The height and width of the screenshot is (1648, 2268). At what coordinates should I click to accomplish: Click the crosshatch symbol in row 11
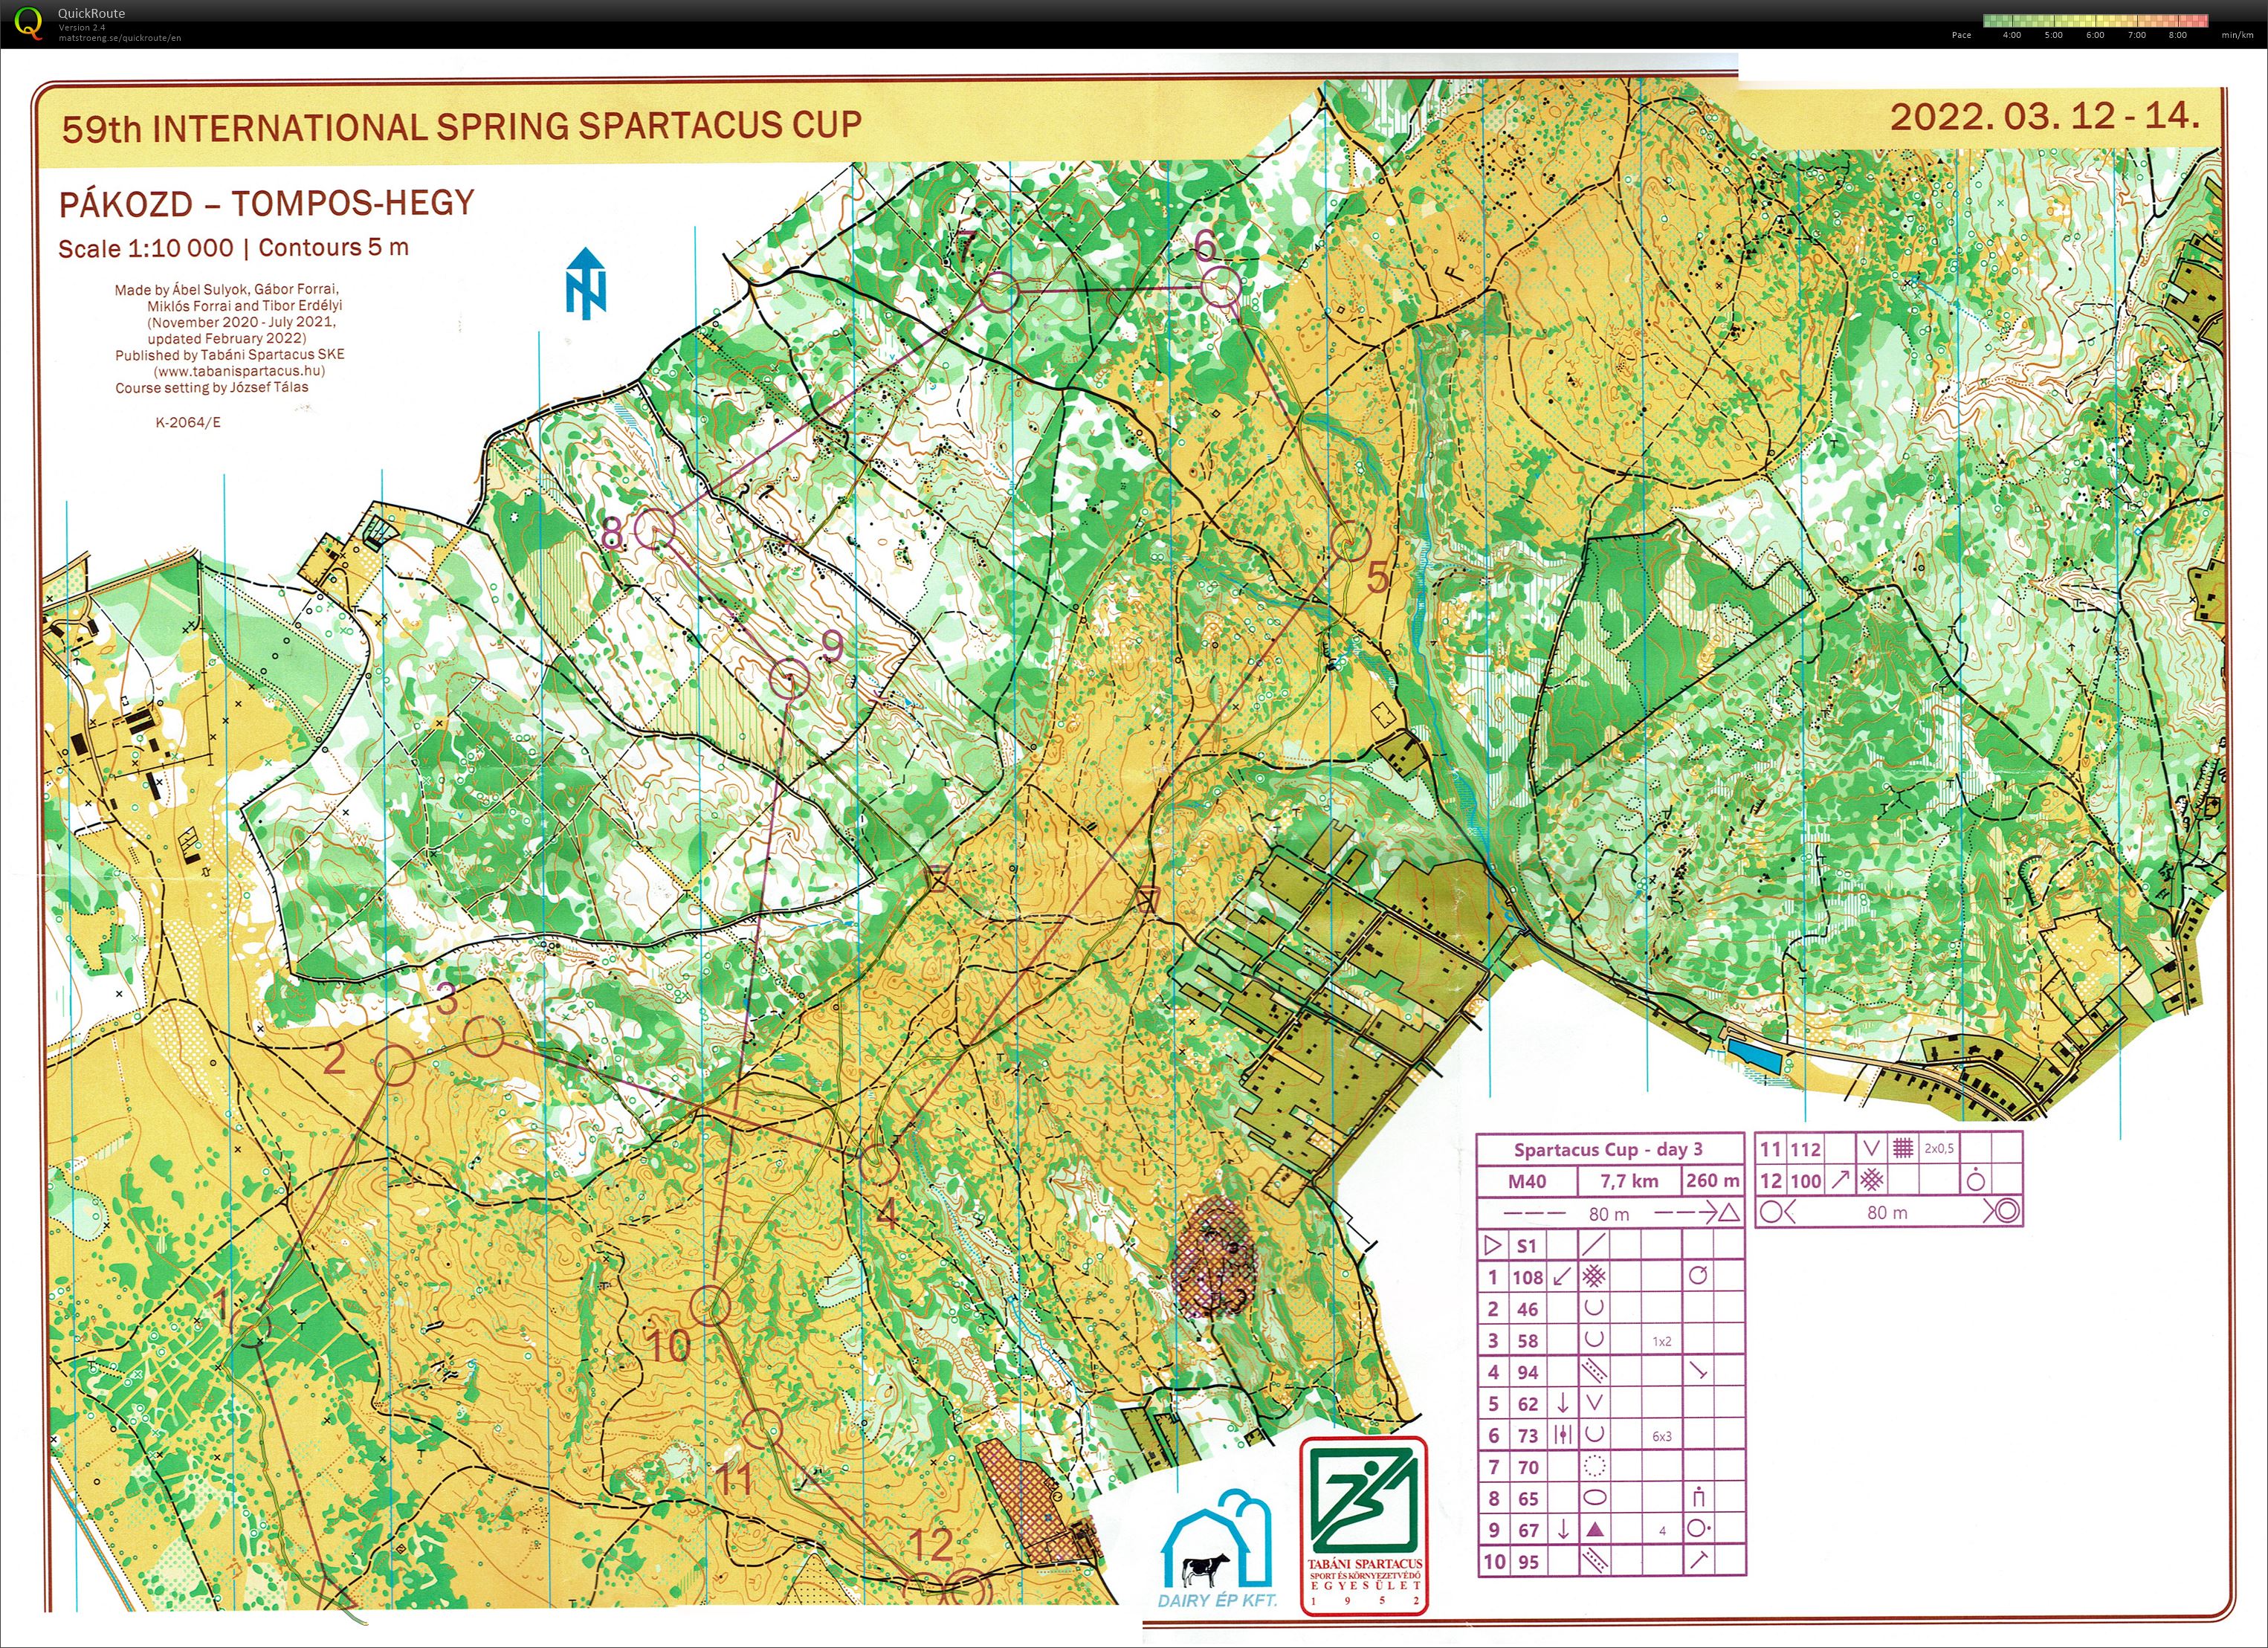coord(1902,1149)
